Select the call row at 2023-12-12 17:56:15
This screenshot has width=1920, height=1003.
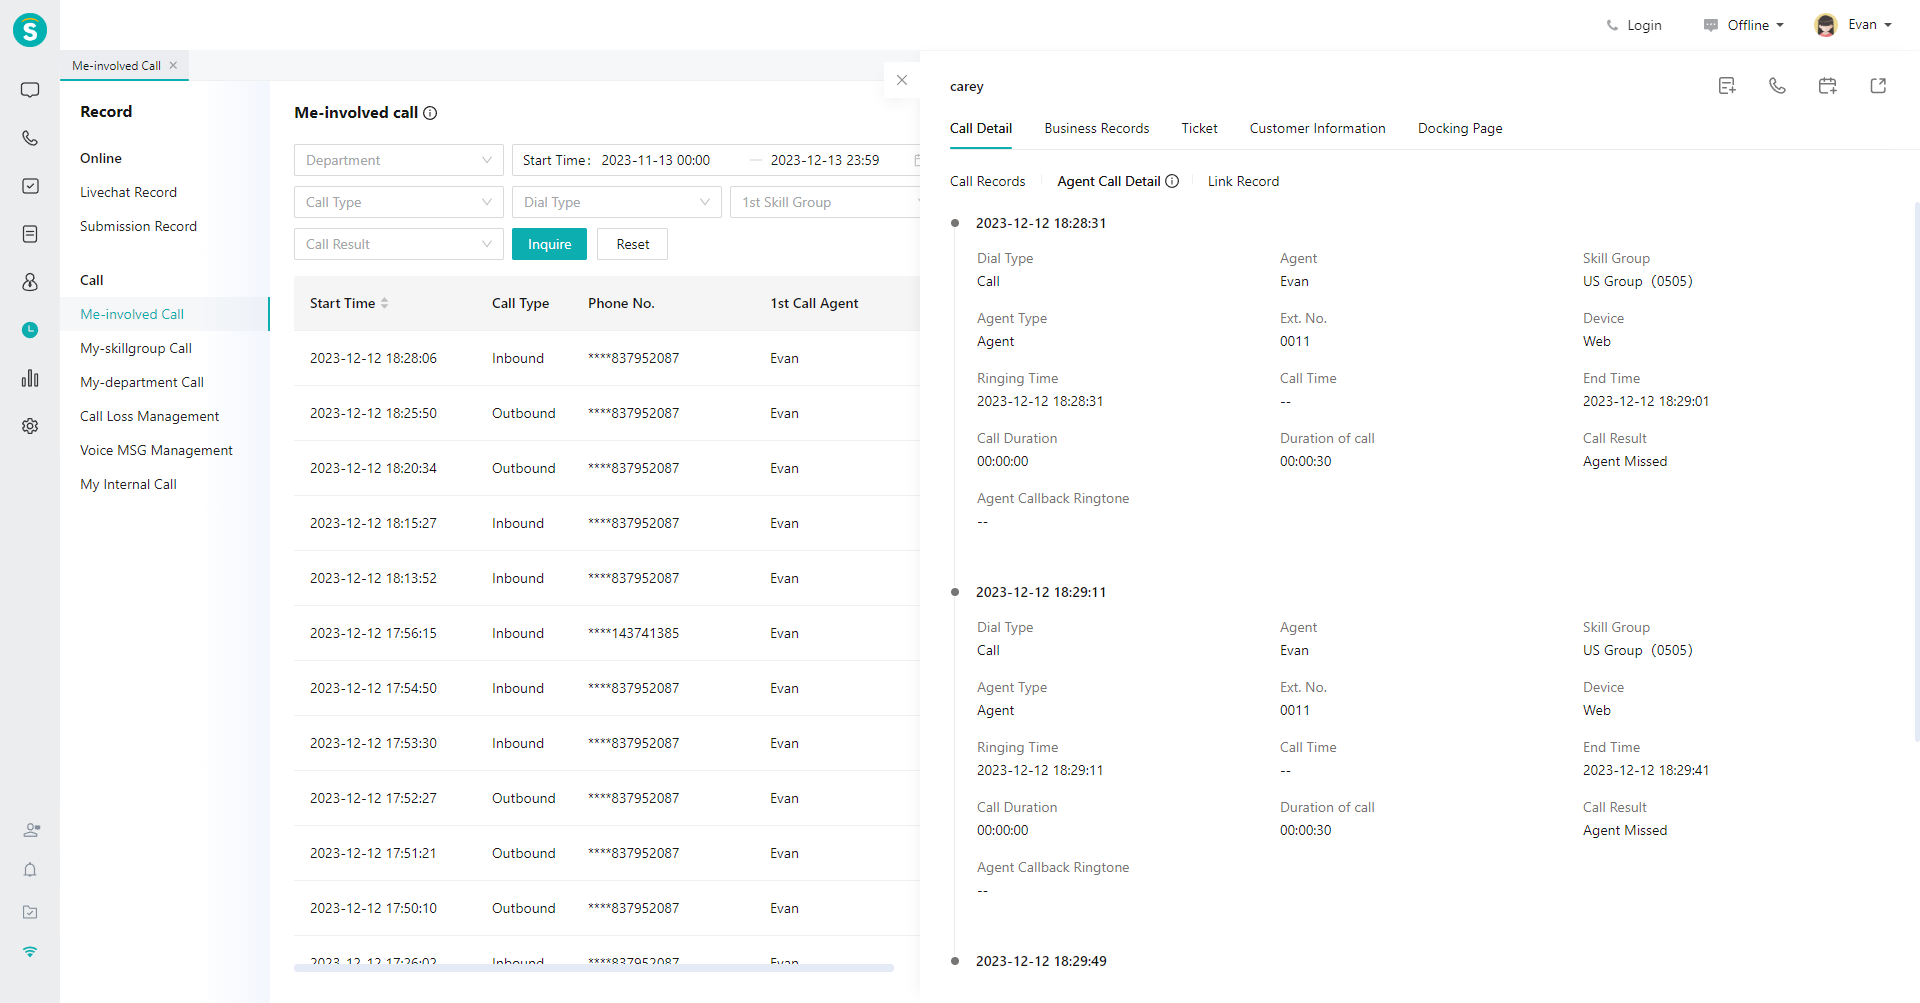(x=607, y=633)
